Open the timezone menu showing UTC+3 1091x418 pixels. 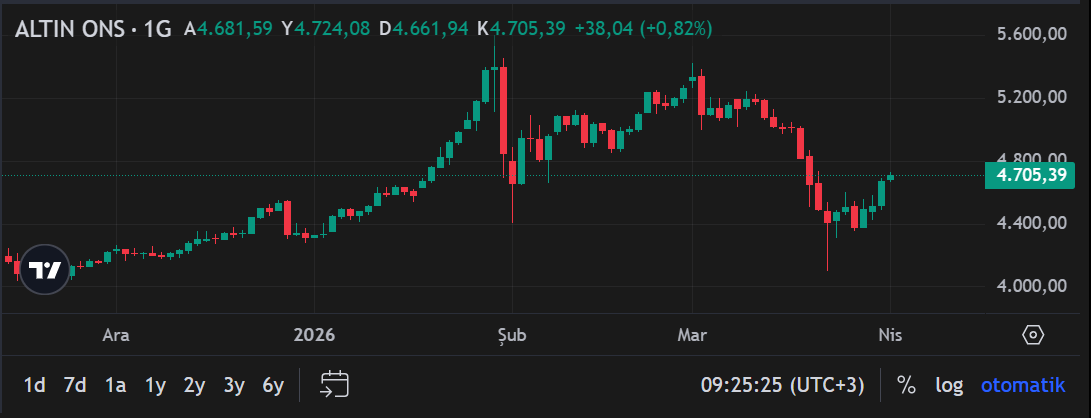coord(783,385)
